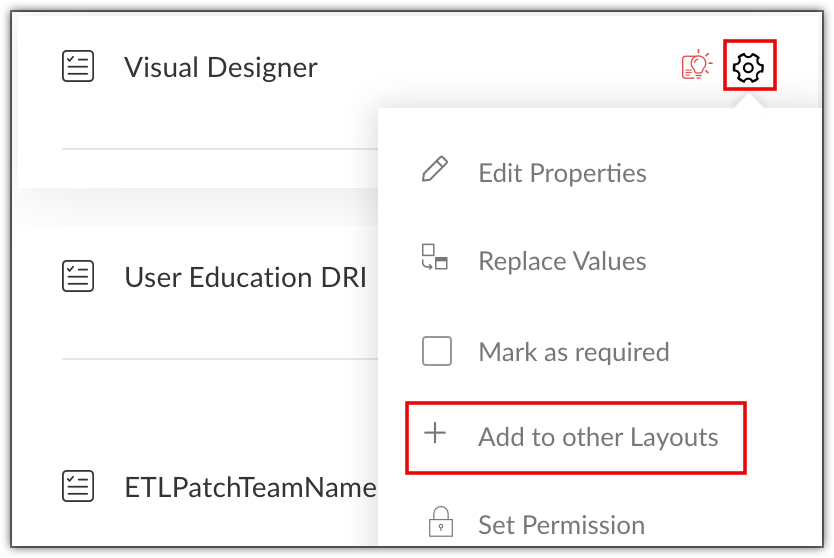Tick the Mark as required checkbox
This screenshot has width=834, height=558.
437,351
